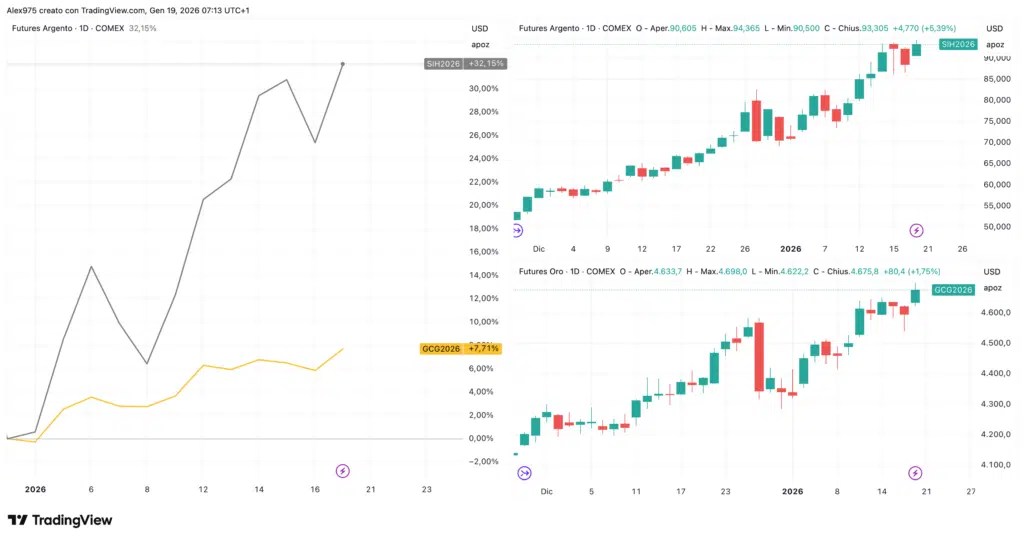The image size is (1024, 540).
Task: Click the gray silver line's endpoint dot
Action: pos(343,64)
